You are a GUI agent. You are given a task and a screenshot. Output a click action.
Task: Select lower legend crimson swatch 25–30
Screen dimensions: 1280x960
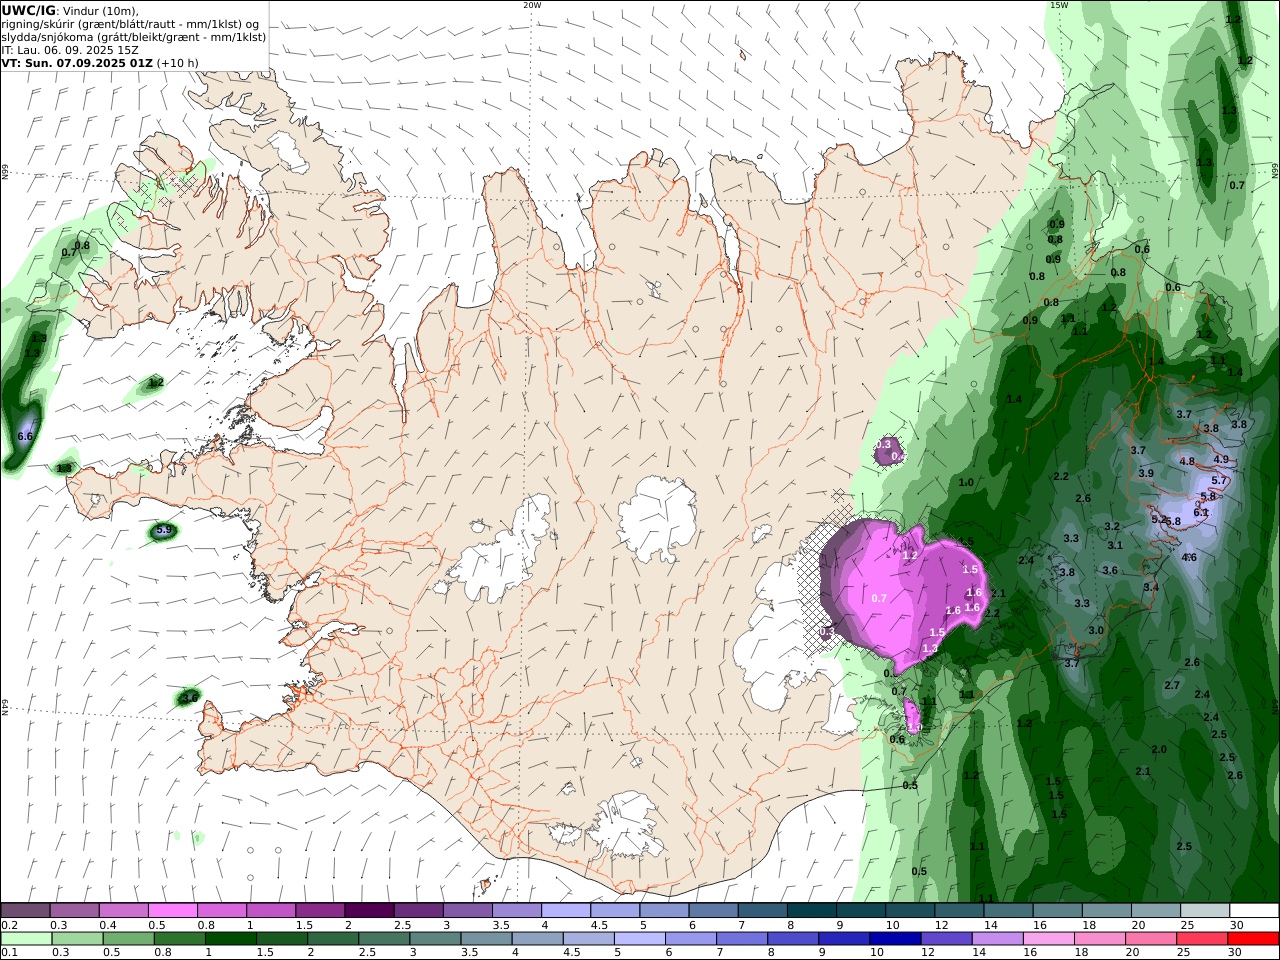pyautogui.click(x=1202, y=939)
